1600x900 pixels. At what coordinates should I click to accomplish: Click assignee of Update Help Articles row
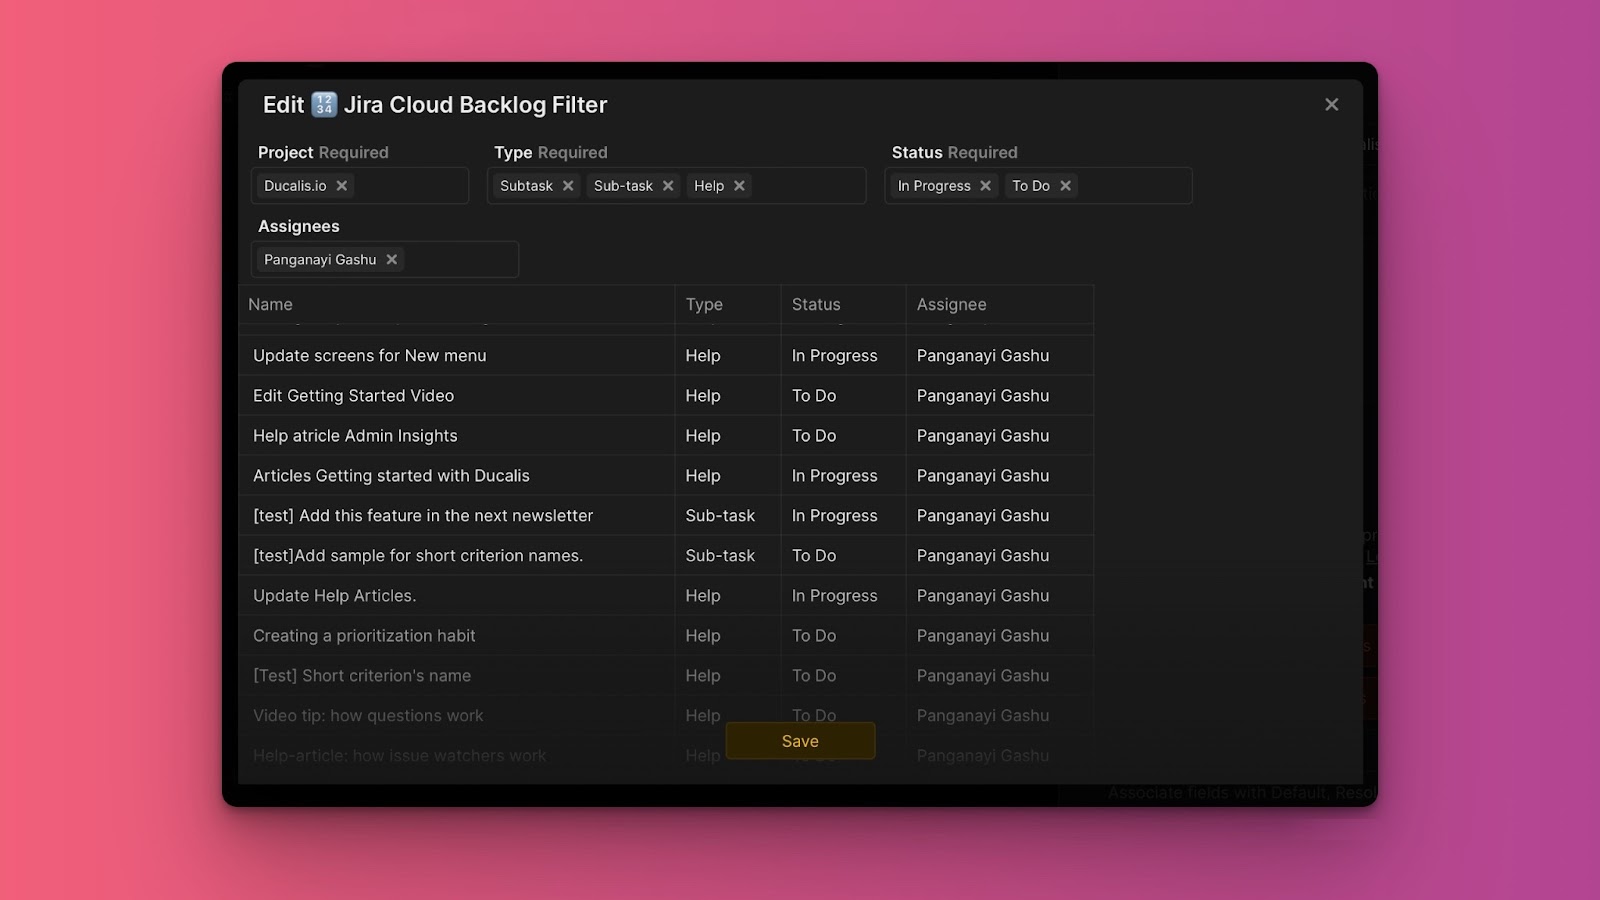(983, 596)
